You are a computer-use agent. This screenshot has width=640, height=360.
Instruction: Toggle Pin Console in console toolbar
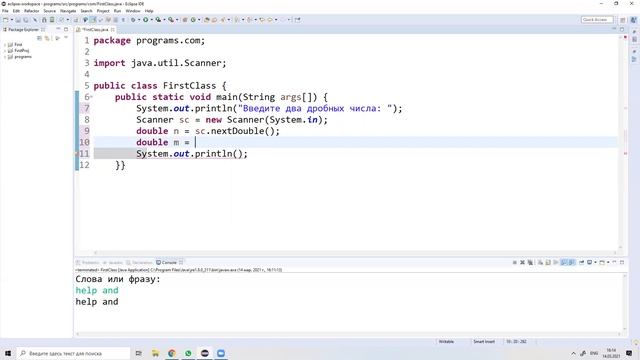[x=582, y=262]
